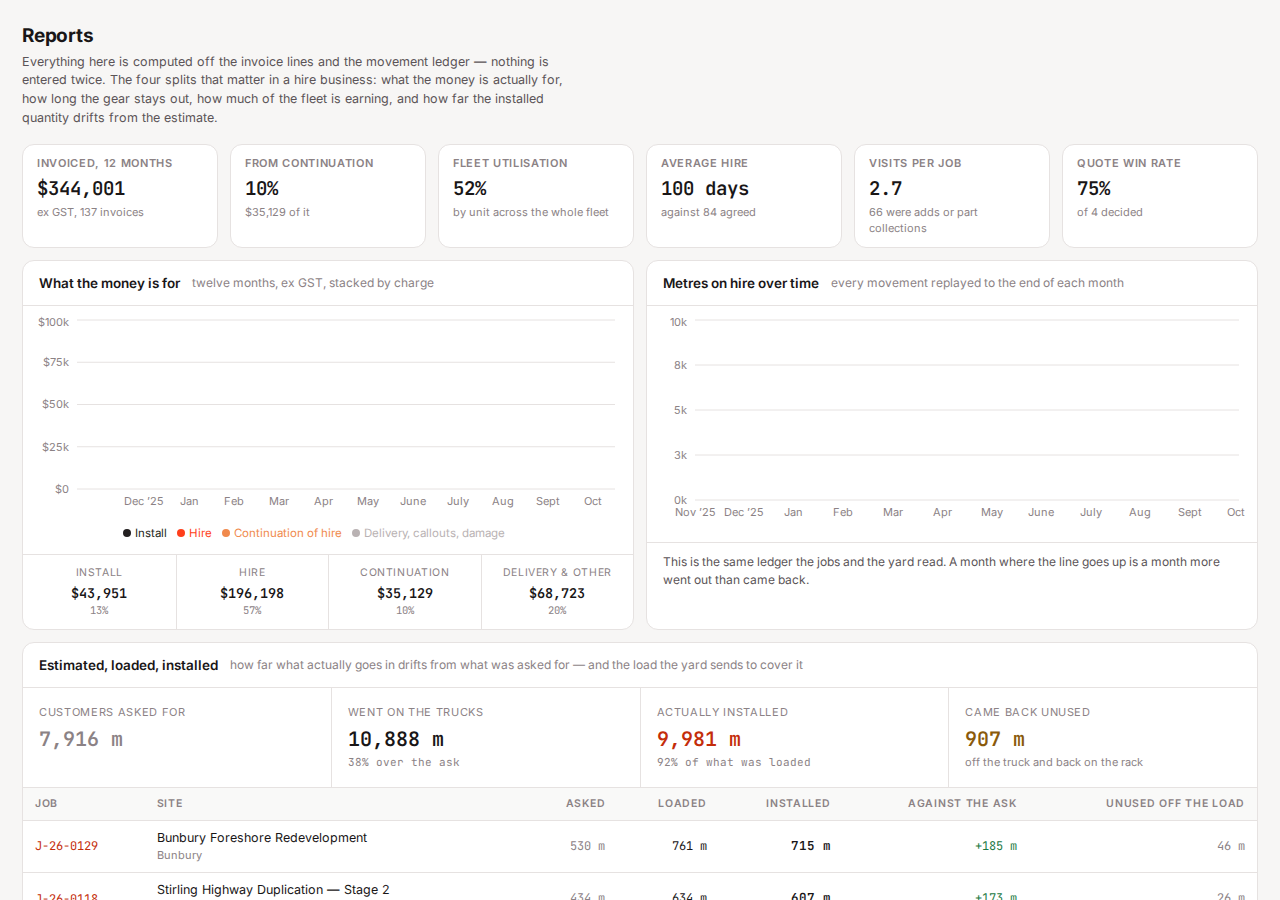Click the LOADED column header
Viewport: 1280px width, 900px height.
click(682, 803)
